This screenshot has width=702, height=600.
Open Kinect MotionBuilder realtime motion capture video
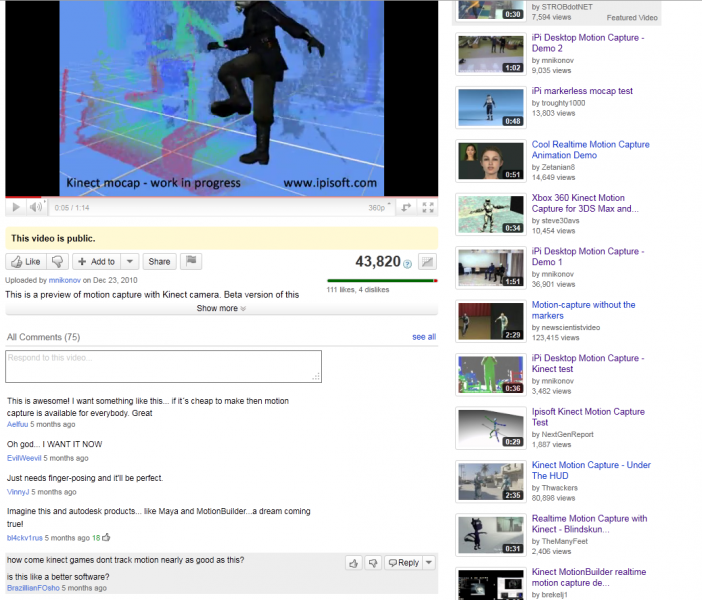[x=589, y=577]
